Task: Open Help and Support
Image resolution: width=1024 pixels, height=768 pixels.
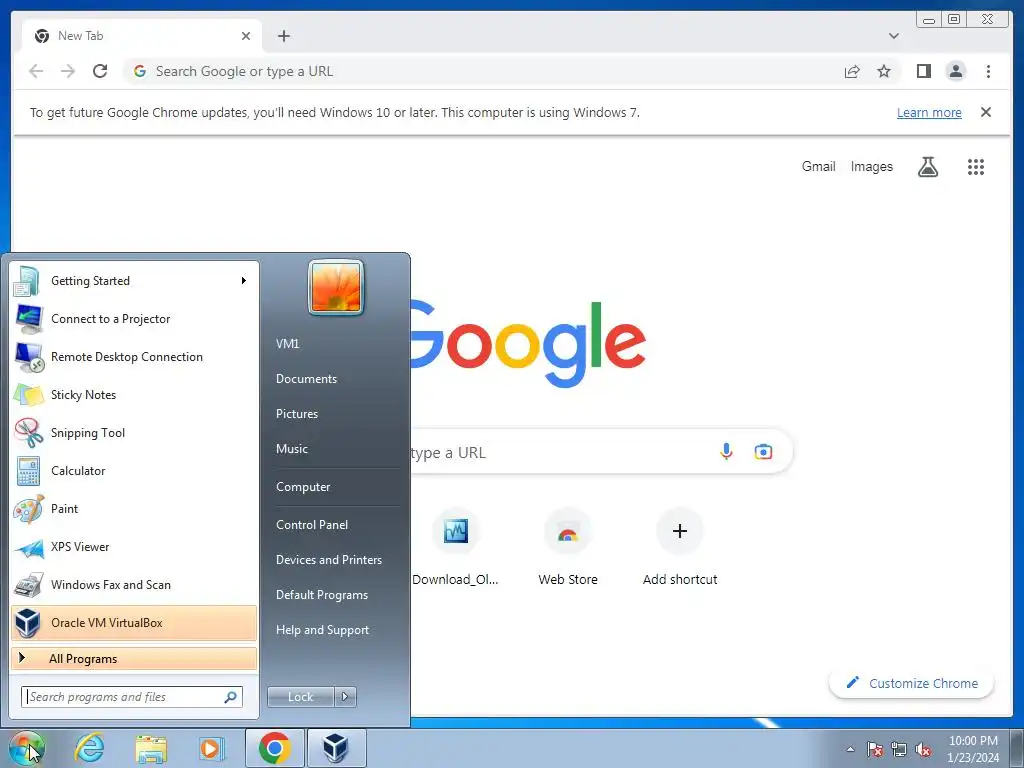Action: pos(322,630)
